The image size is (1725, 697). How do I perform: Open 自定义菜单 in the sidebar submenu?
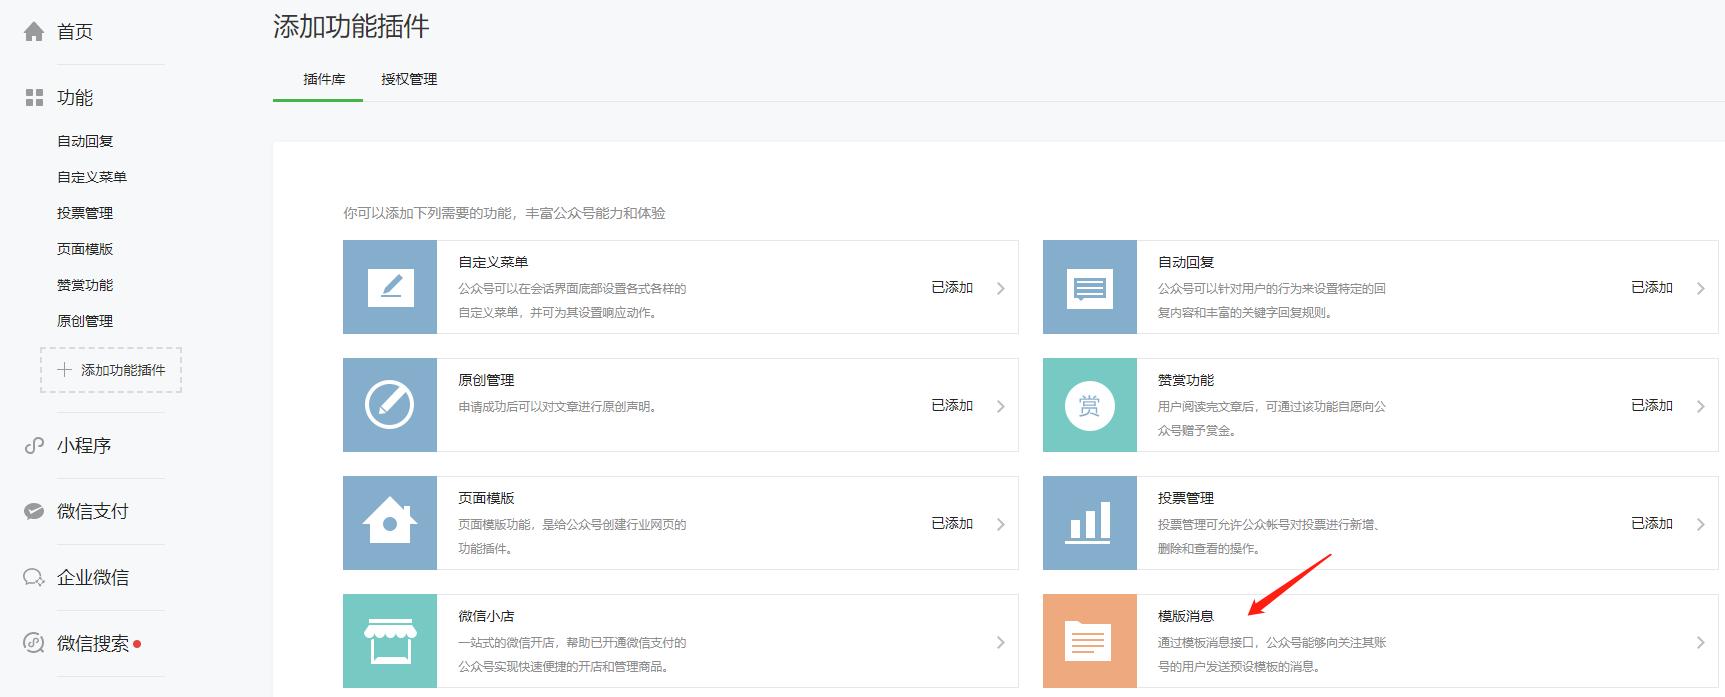click(92, 177)
